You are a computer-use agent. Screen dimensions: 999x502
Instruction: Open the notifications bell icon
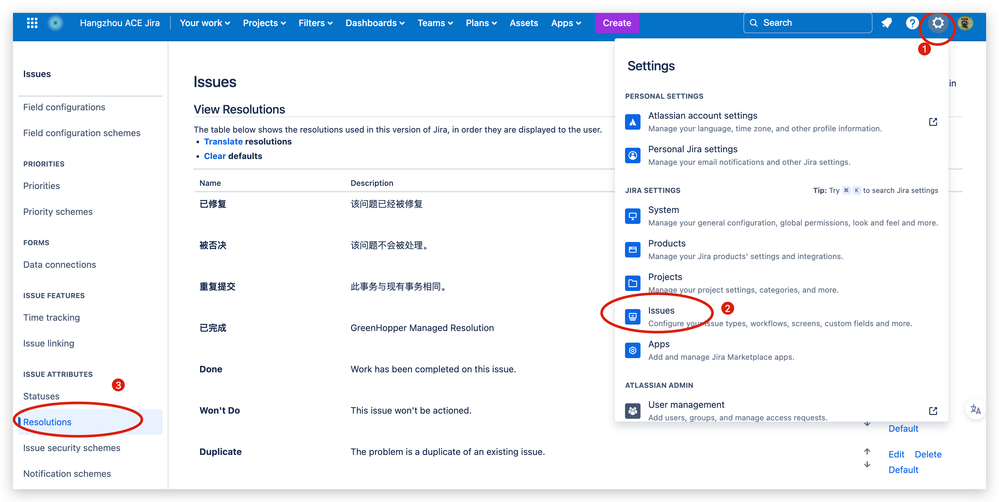click(x=886, y=23)
